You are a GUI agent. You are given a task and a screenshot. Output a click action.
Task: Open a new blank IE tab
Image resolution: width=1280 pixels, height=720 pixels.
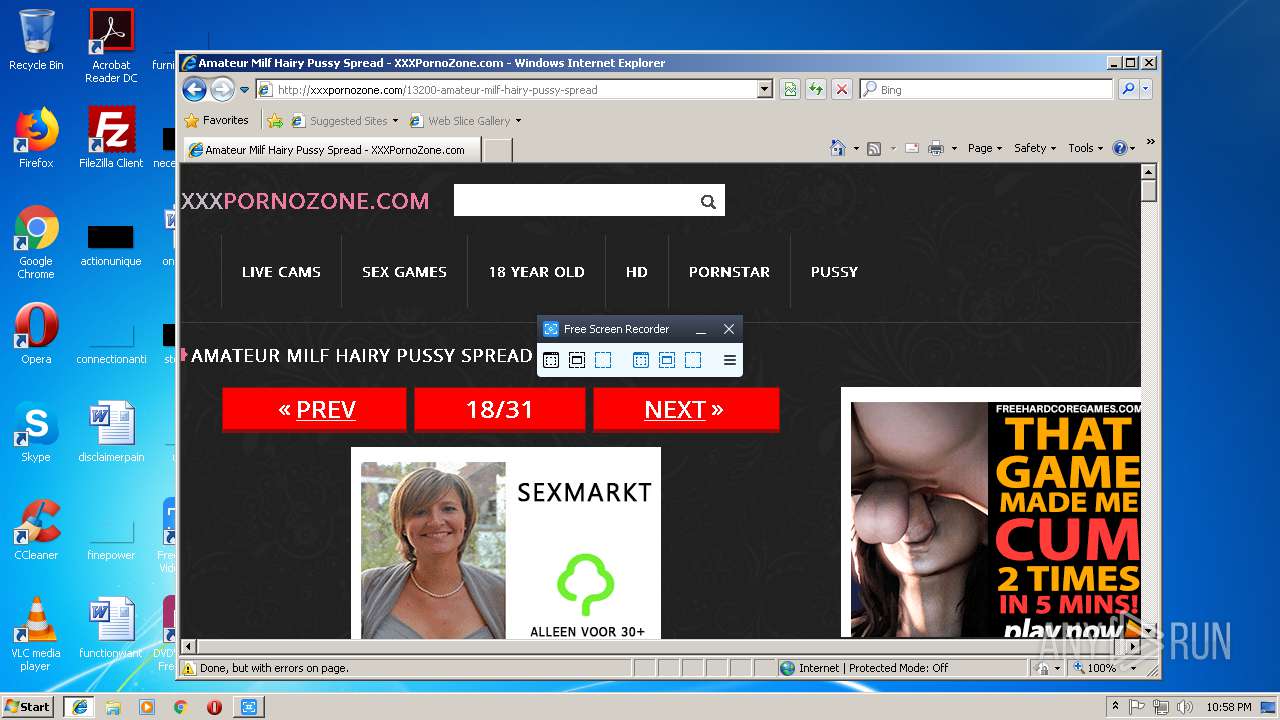(x=498, y=150)
